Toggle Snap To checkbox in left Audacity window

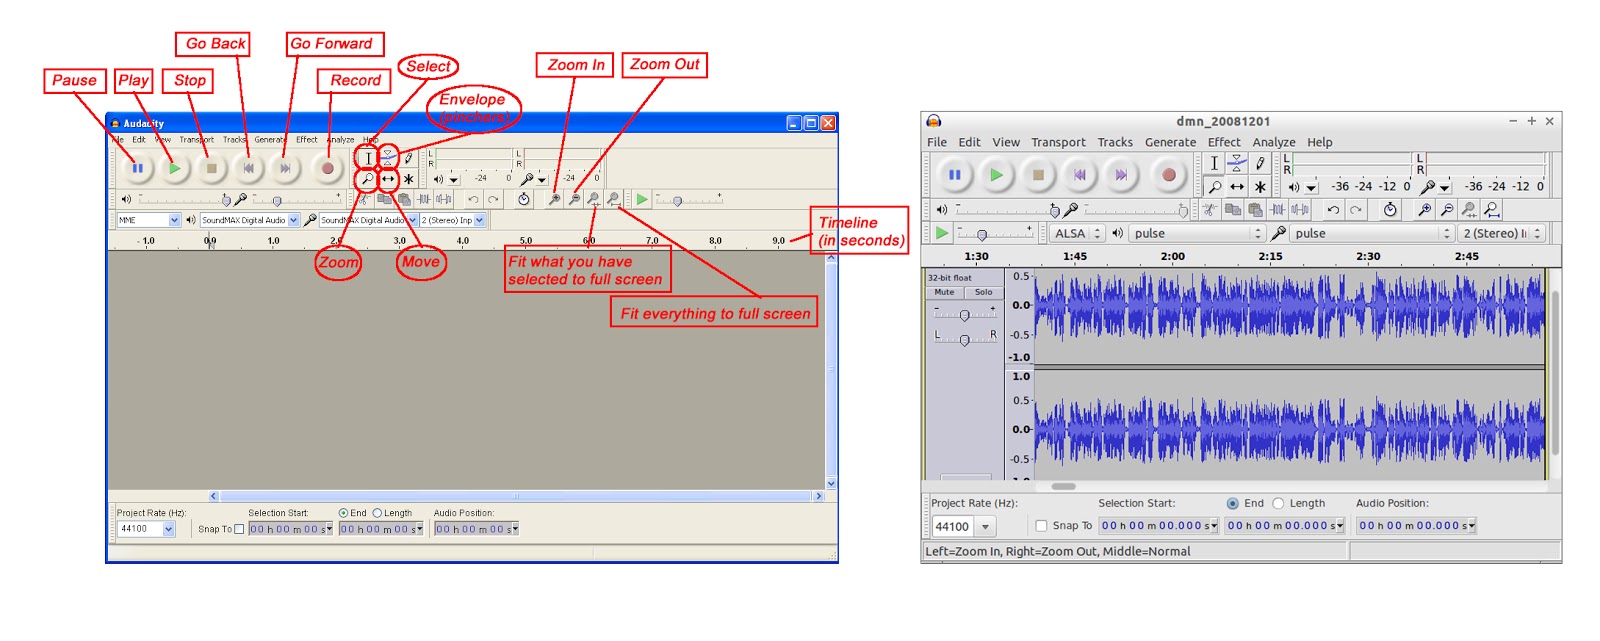click(x=239, y=529)
